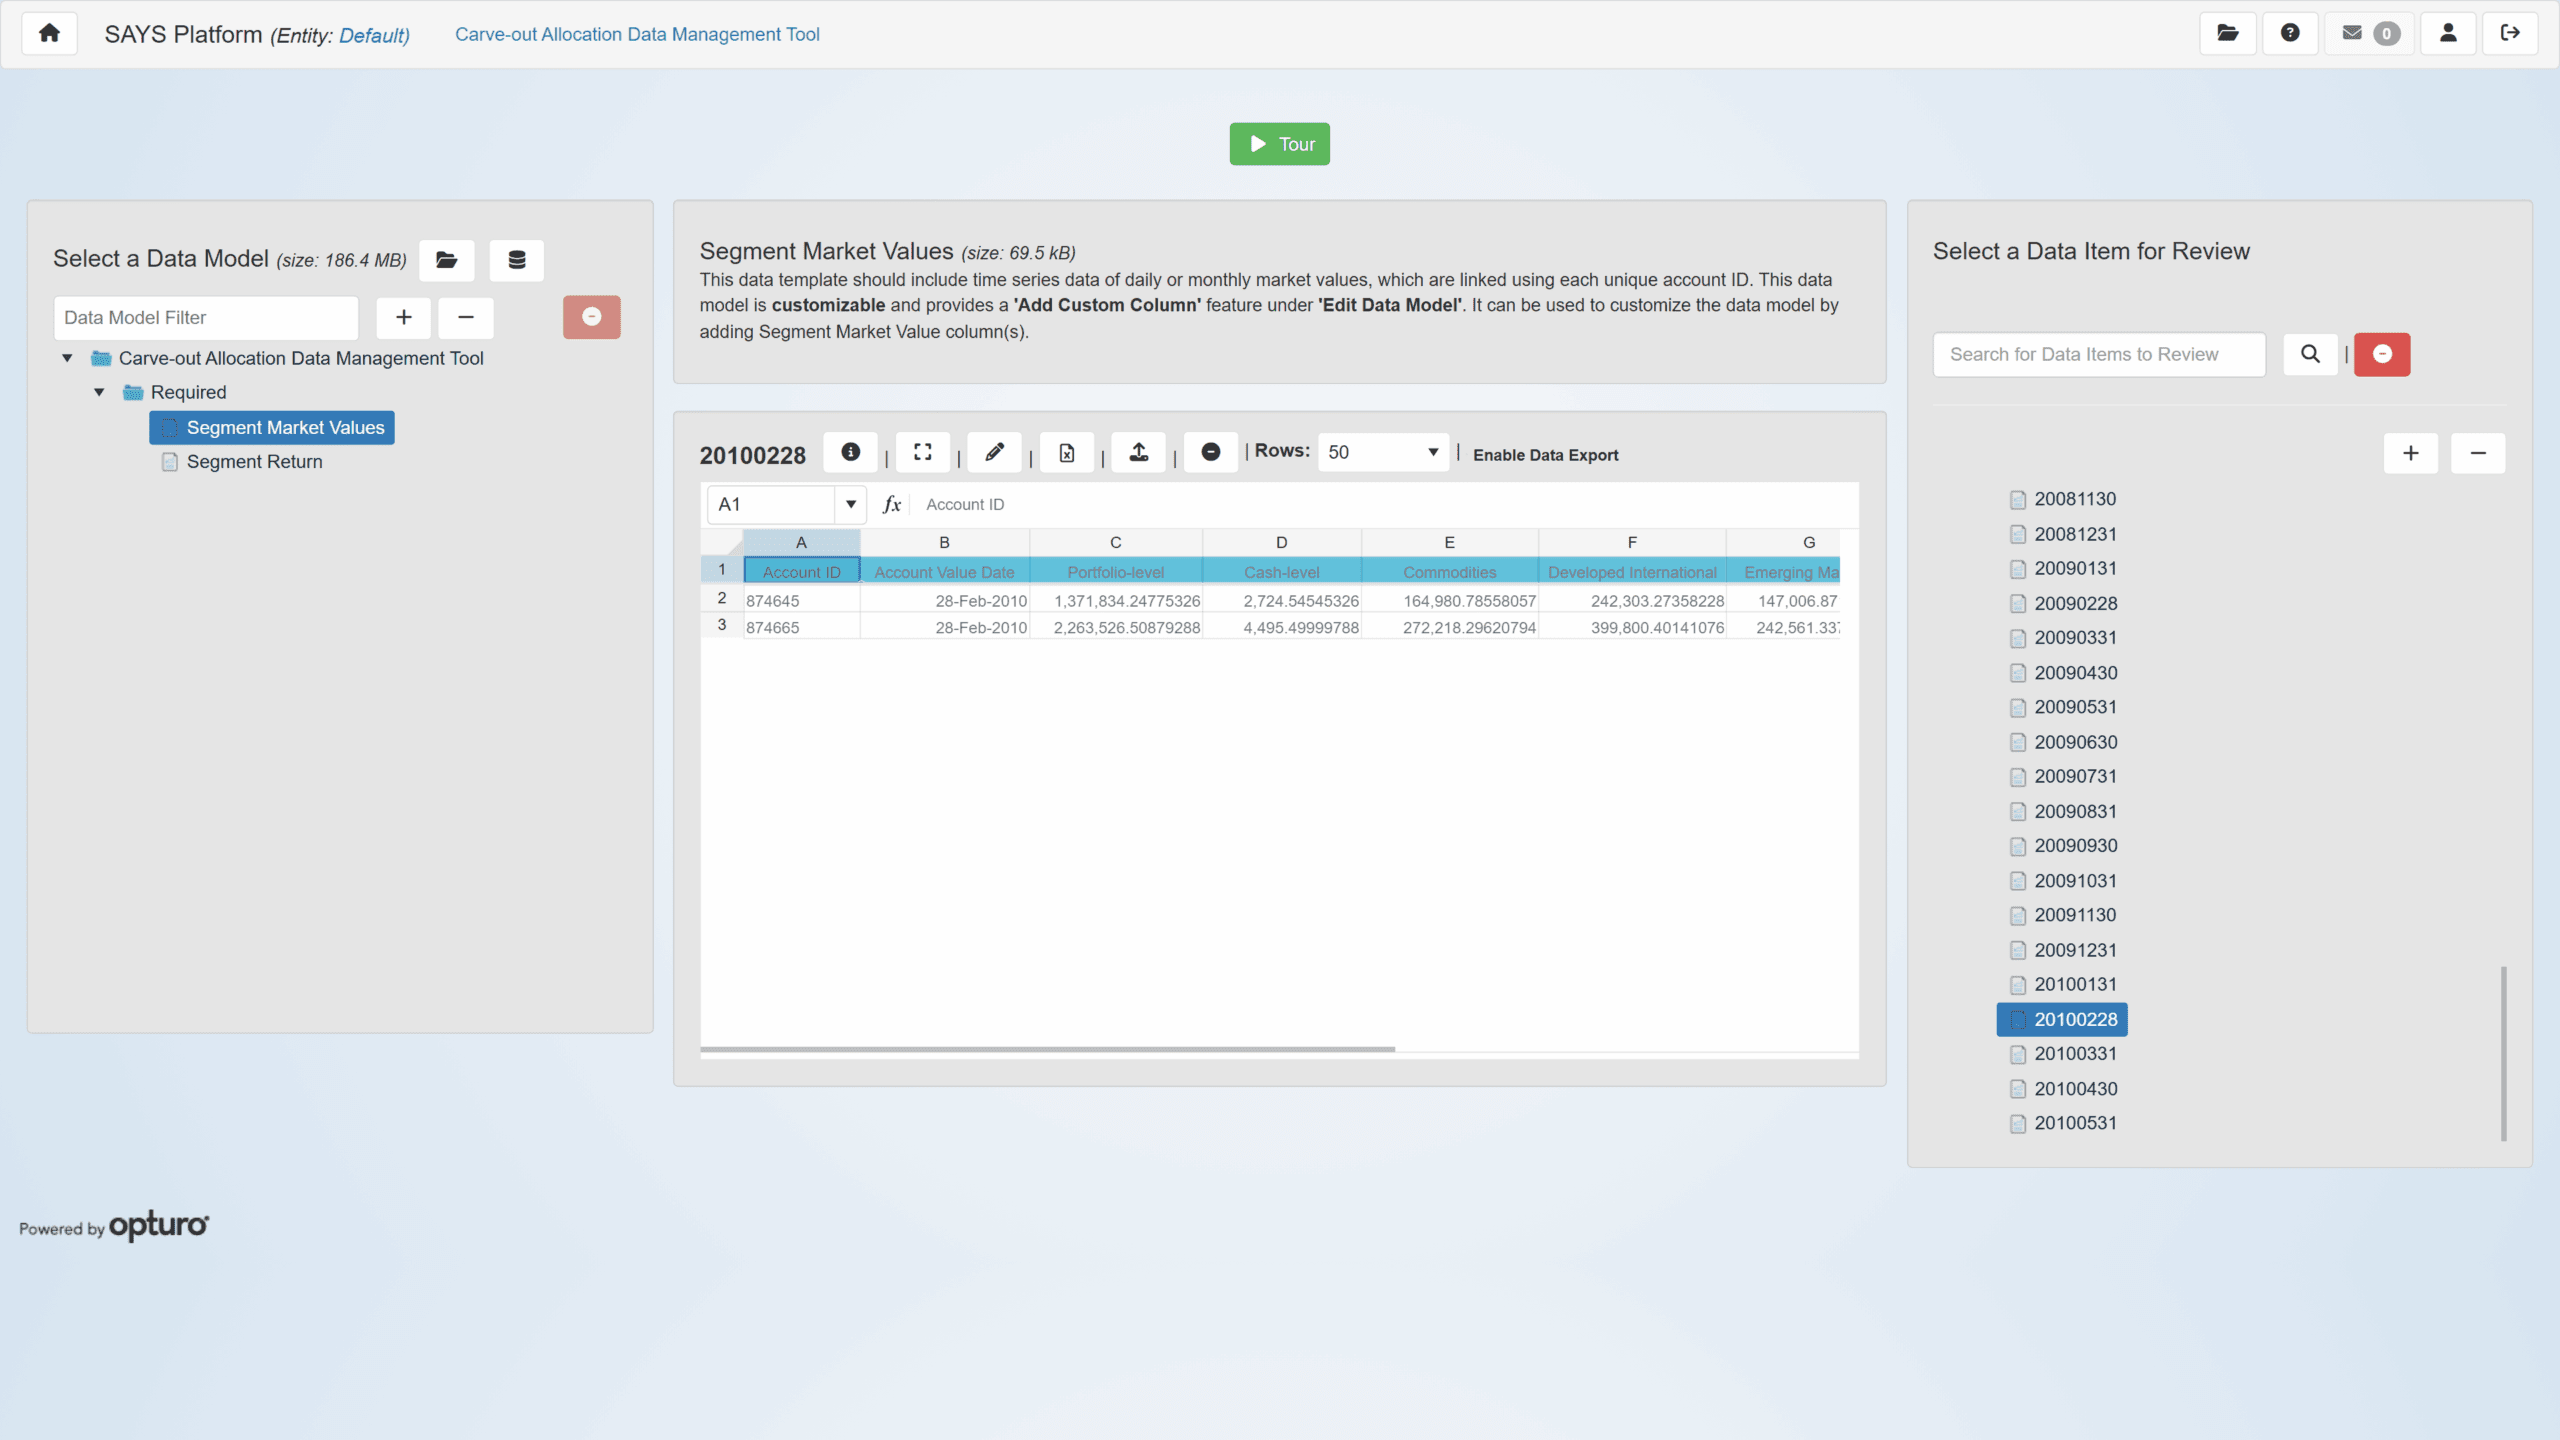
Task: Click the spreadsheet horizontal scrollbar
Action: pos(1047,1049)
